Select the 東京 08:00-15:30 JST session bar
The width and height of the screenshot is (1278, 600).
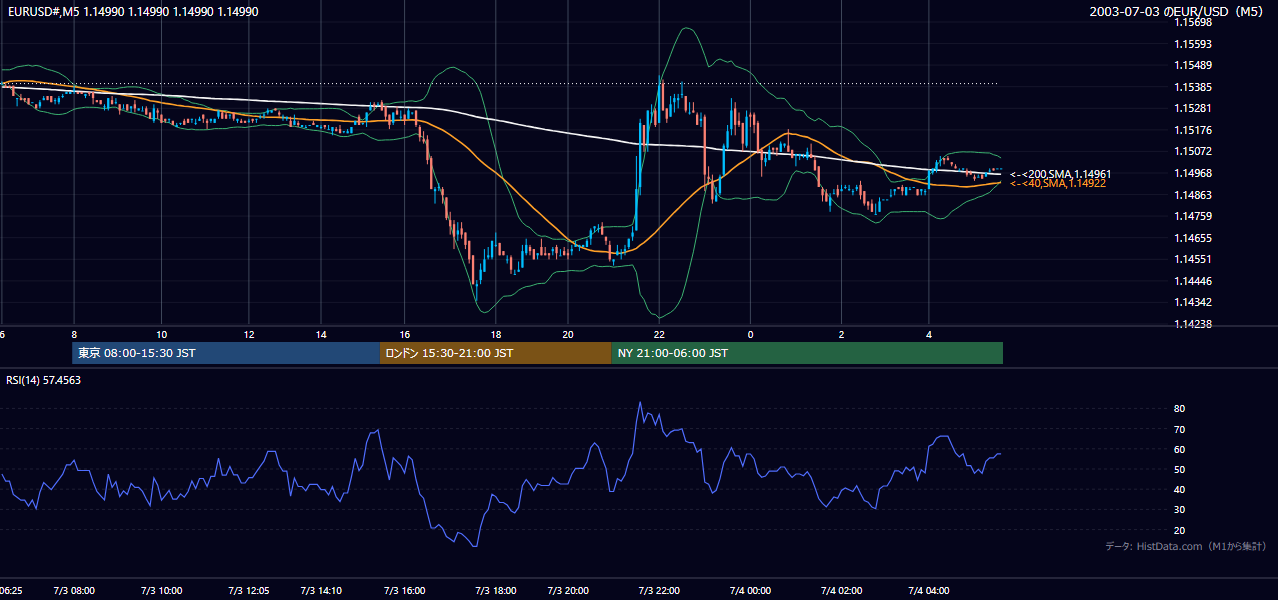[x=225, y=353]
